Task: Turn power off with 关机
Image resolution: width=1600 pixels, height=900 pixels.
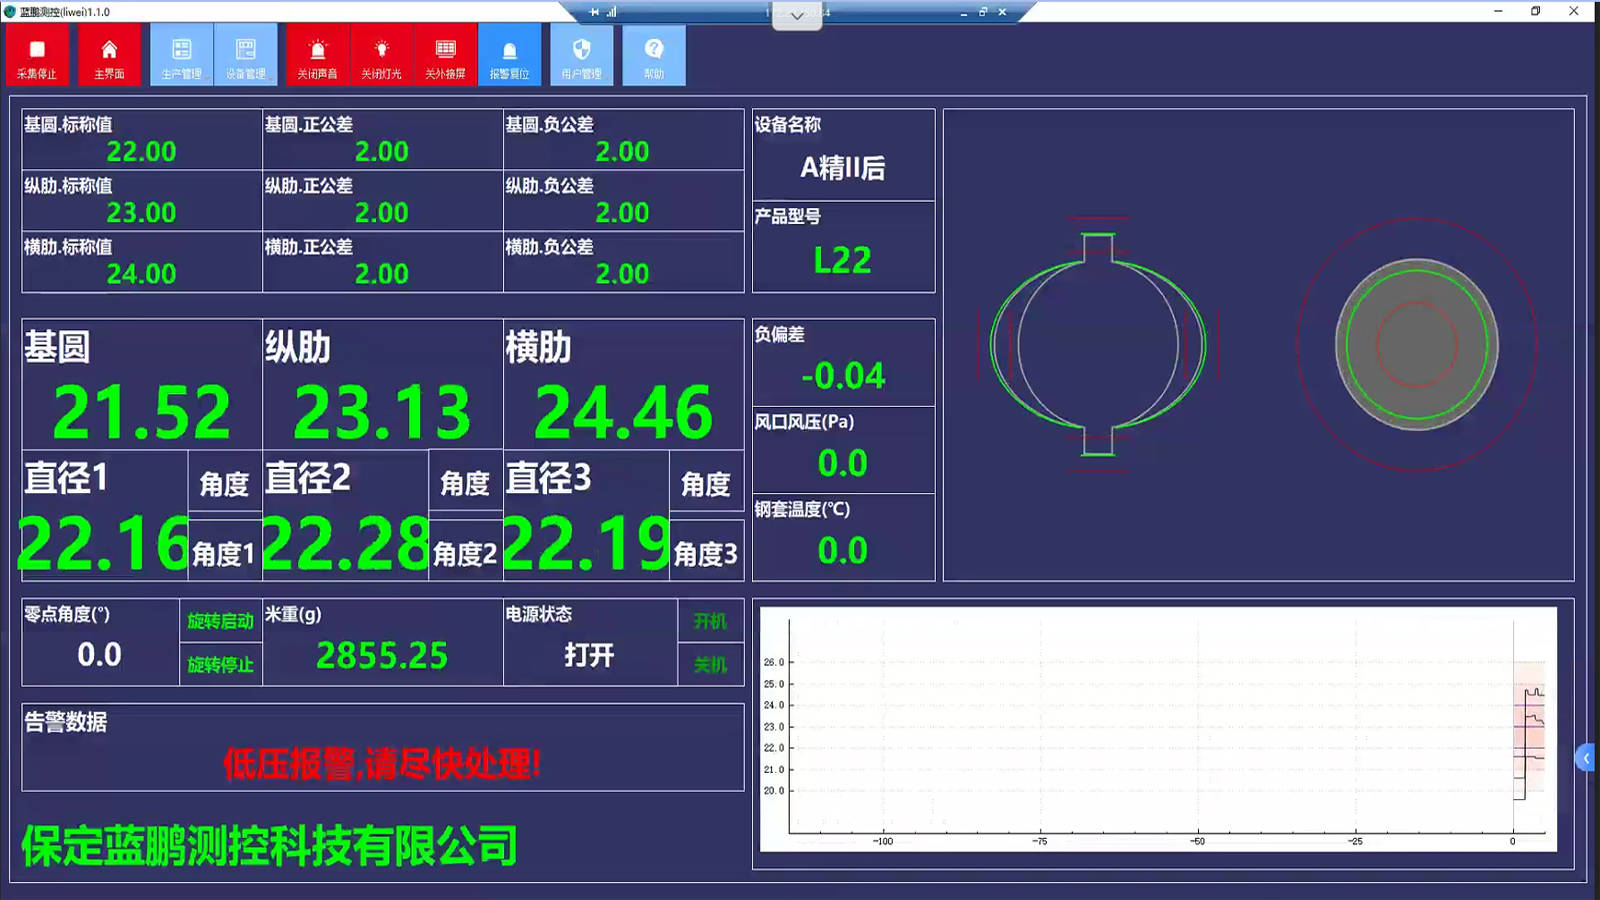Action: pyautogui.click(x=710, y=665)
